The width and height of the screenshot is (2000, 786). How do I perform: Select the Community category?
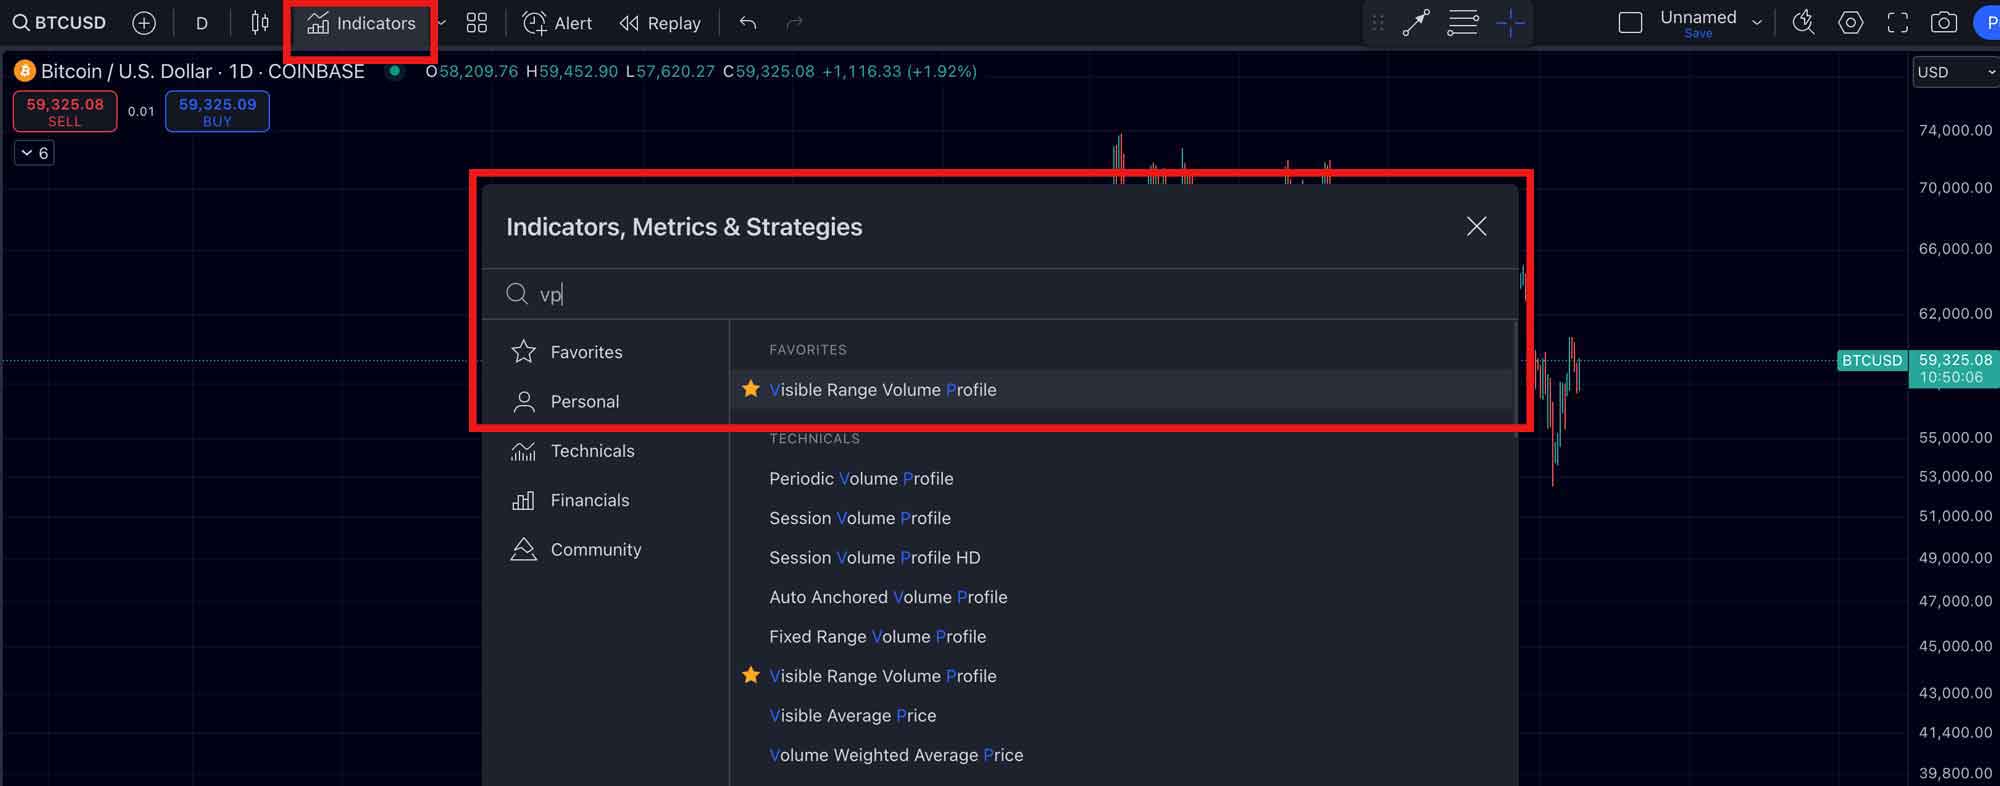point(606,549)
